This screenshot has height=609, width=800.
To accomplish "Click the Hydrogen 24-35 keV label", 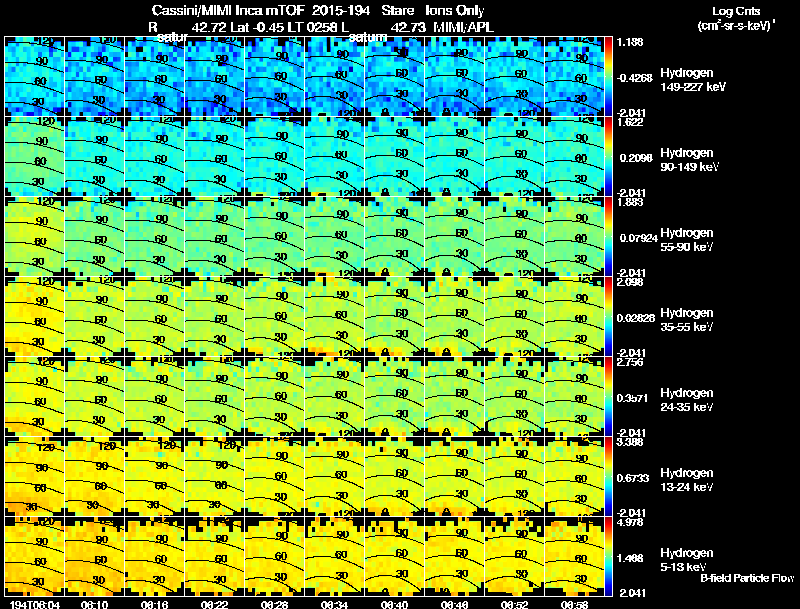I will click(687, 400).
